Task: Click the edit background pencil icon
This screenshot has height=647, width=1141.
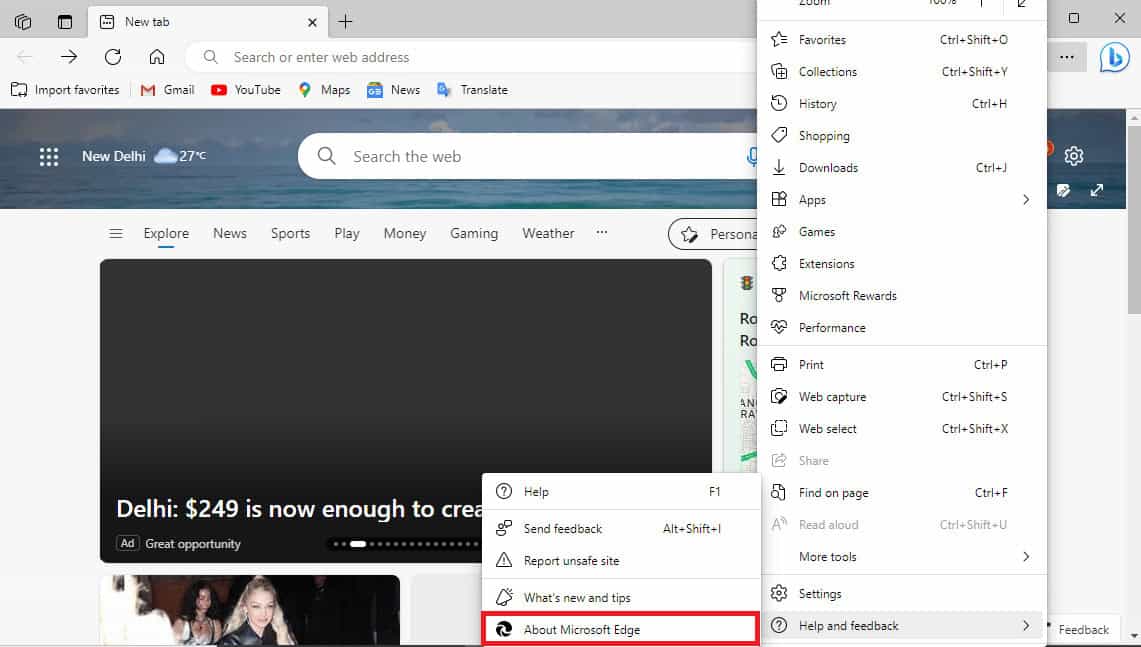Action: pos(1063,190)
